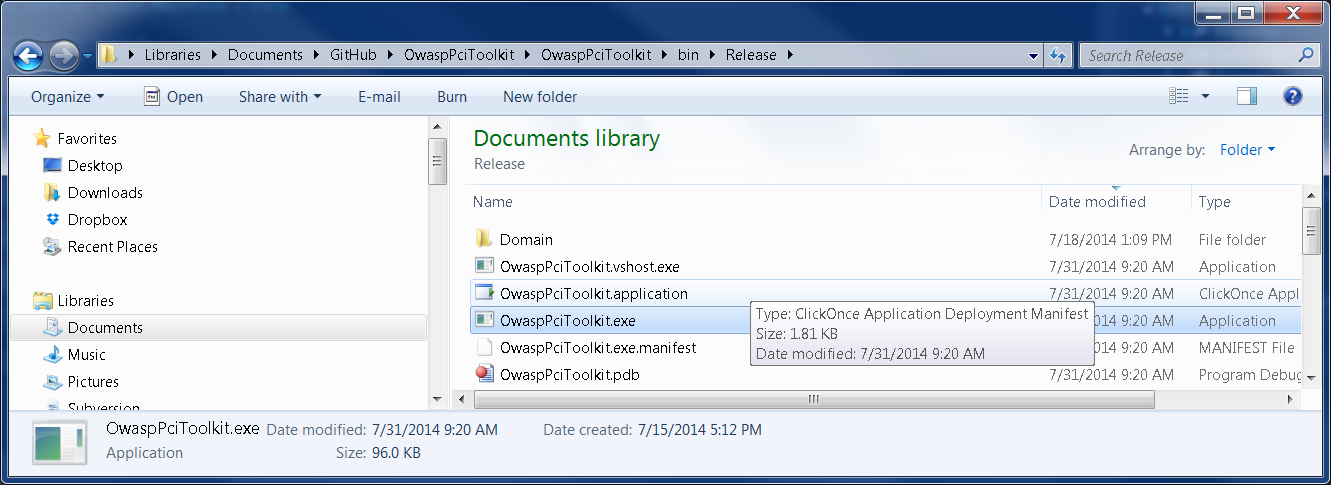Image resolution: width=1331 pixels, height=485 pixels.
Task: Click the Back navigation arrow button
Action: (29, 55)
